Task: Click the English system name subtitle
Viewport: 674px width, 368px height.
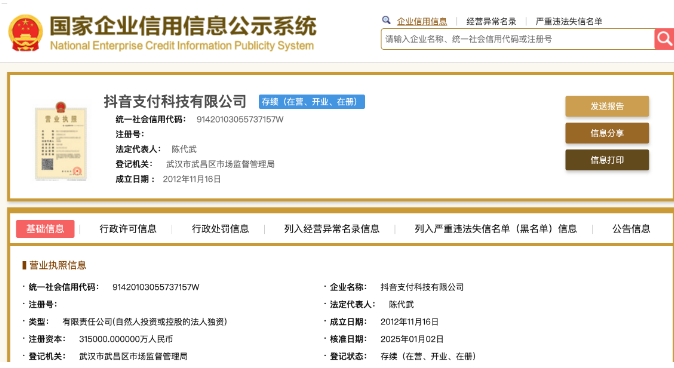Action: pos(182,46)
